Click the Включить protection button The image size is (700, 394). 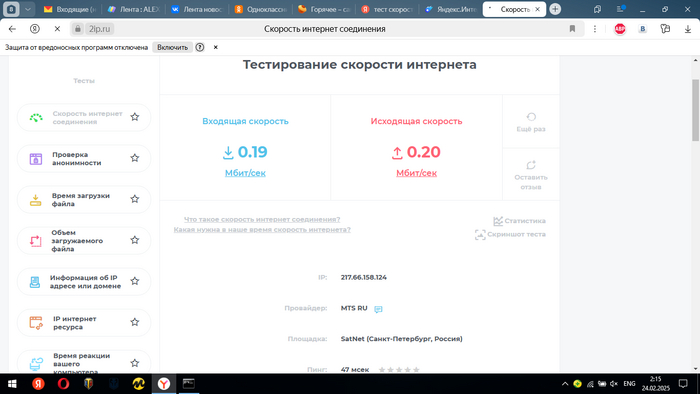point(172,47)
